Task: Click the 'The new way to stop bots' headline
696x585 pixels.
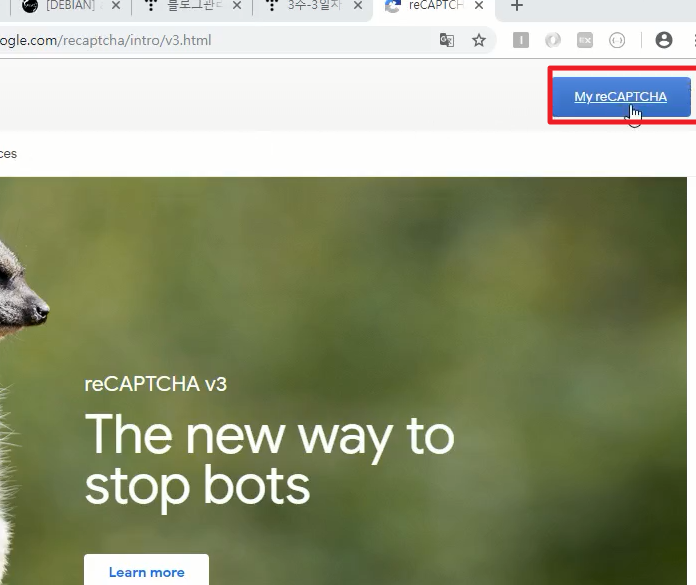Action: coord(269,462)
